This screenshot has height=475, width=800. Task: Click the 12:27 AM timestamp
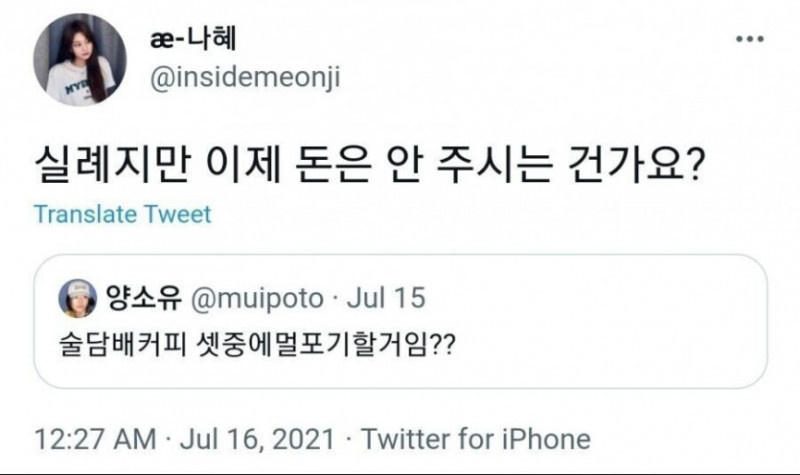pos(94,439)
